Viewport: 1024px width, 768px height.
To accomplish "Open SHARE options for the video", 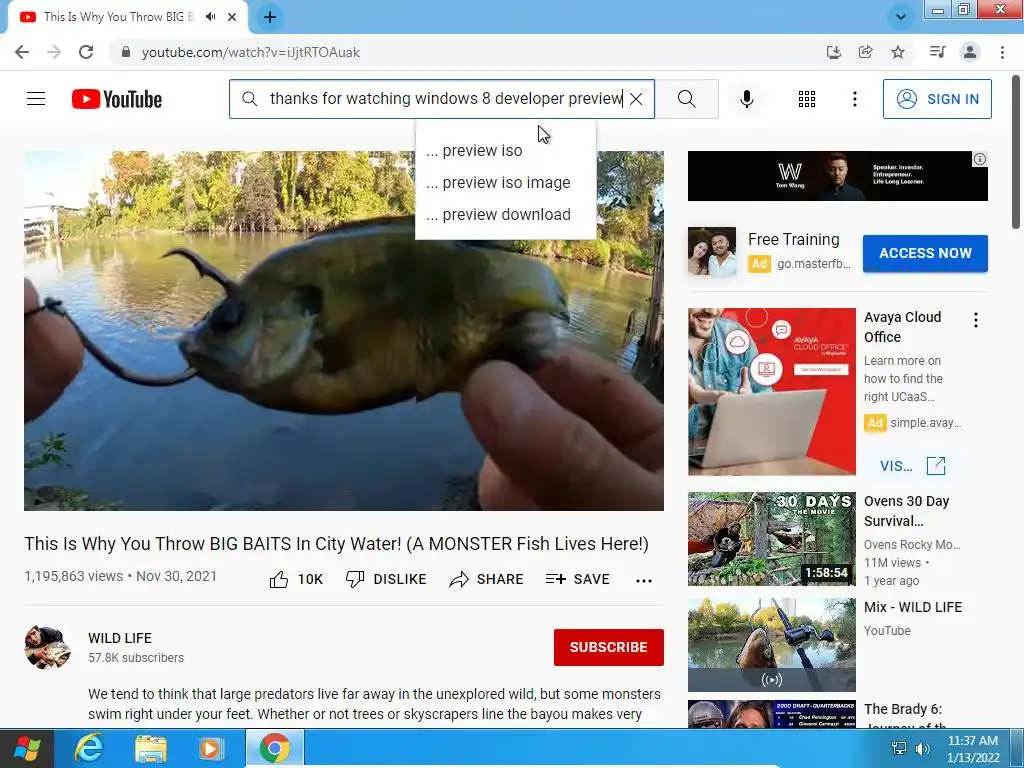I will pyautogui.click(x=487, y=579).
